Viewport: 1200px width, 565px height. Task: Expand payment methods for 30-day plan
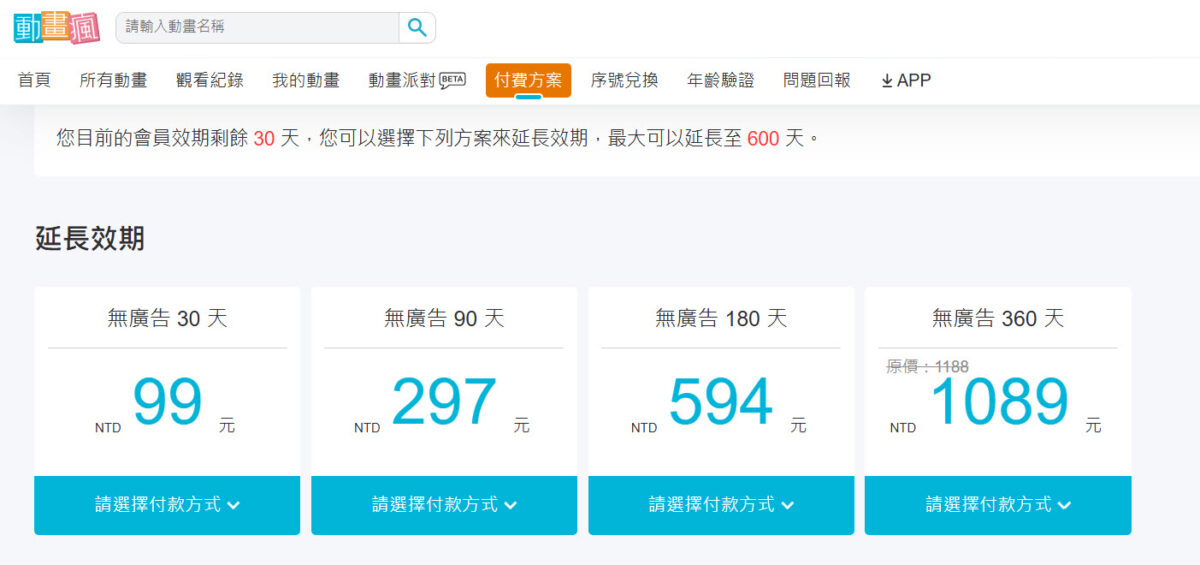(x=167, y=505)
